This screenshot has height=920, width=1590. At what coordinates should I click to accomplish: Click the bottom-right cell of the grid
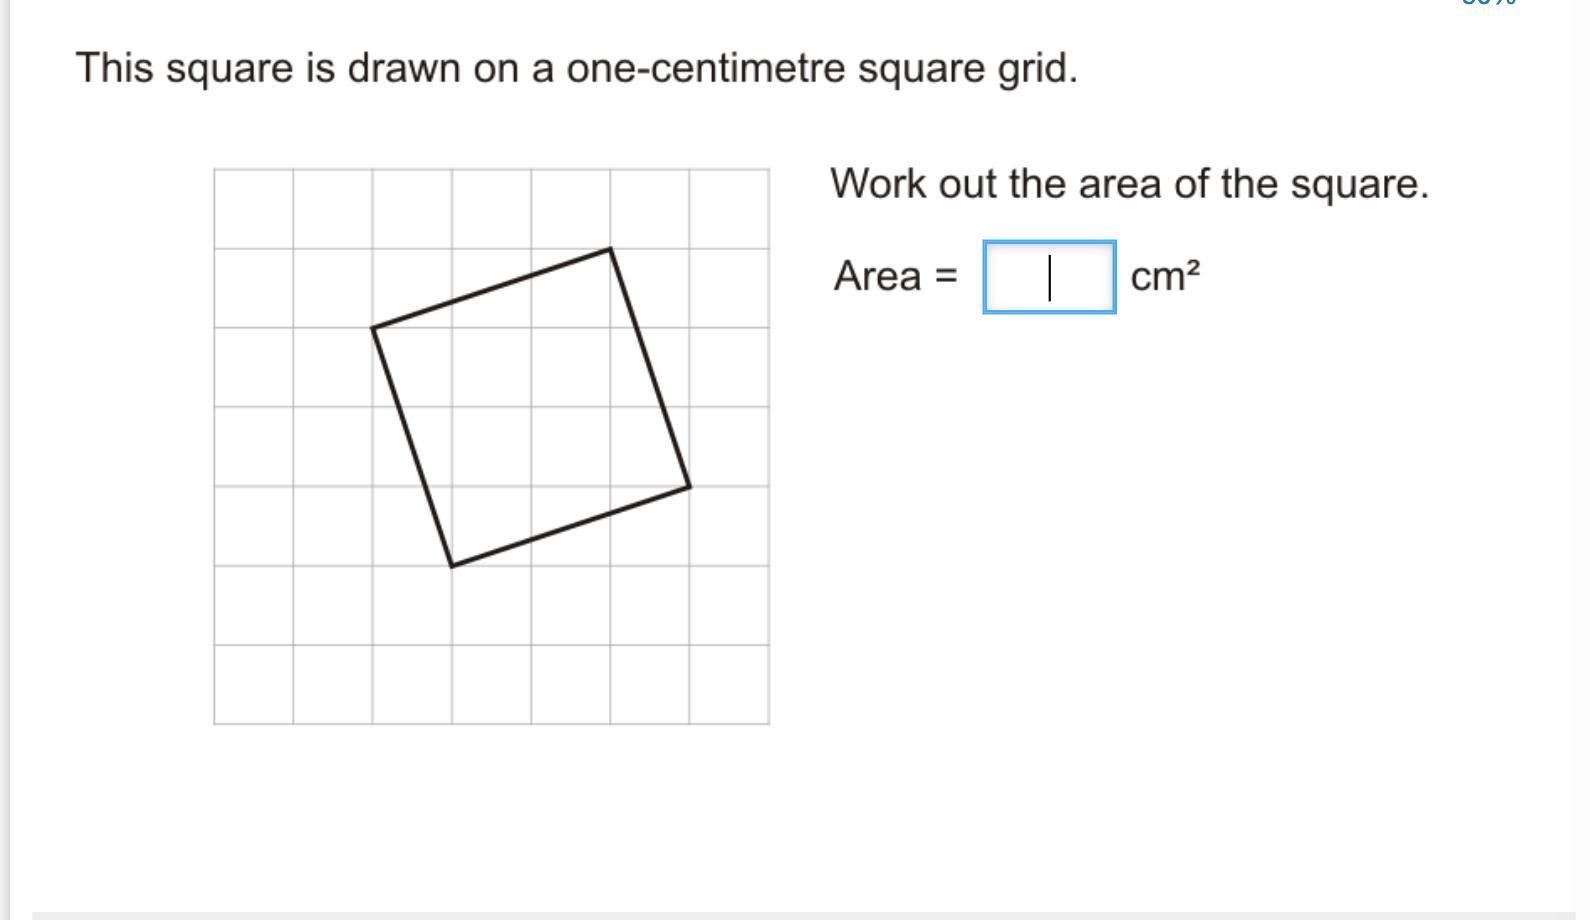click(729, 684)
